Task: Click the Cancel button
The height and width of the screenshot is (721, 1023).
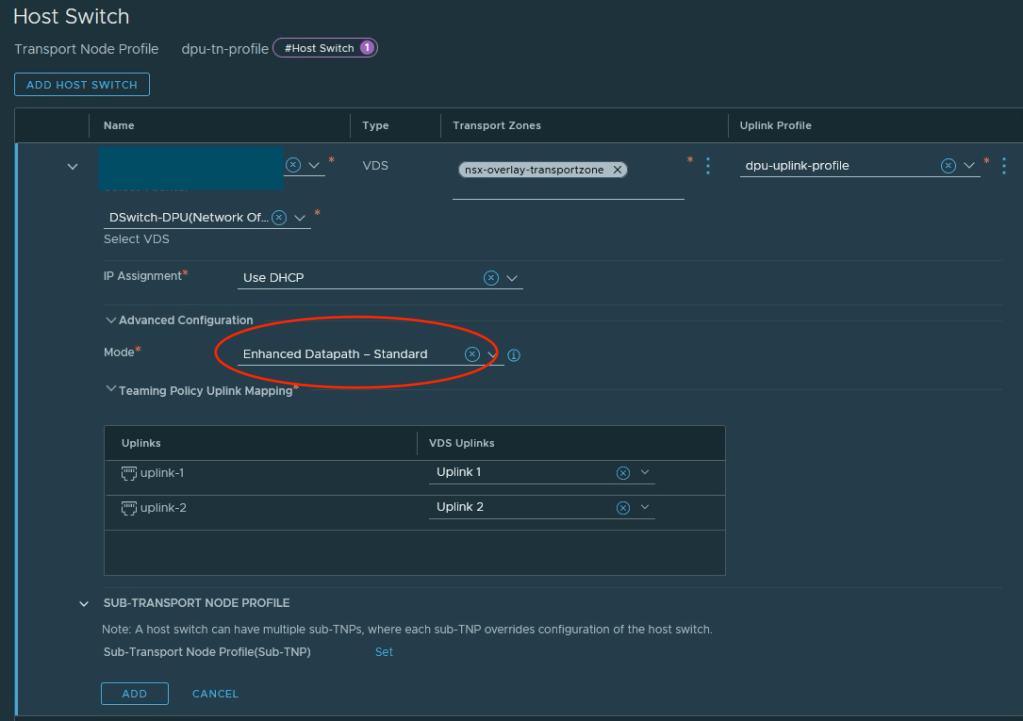Action: tap(215, 694)
